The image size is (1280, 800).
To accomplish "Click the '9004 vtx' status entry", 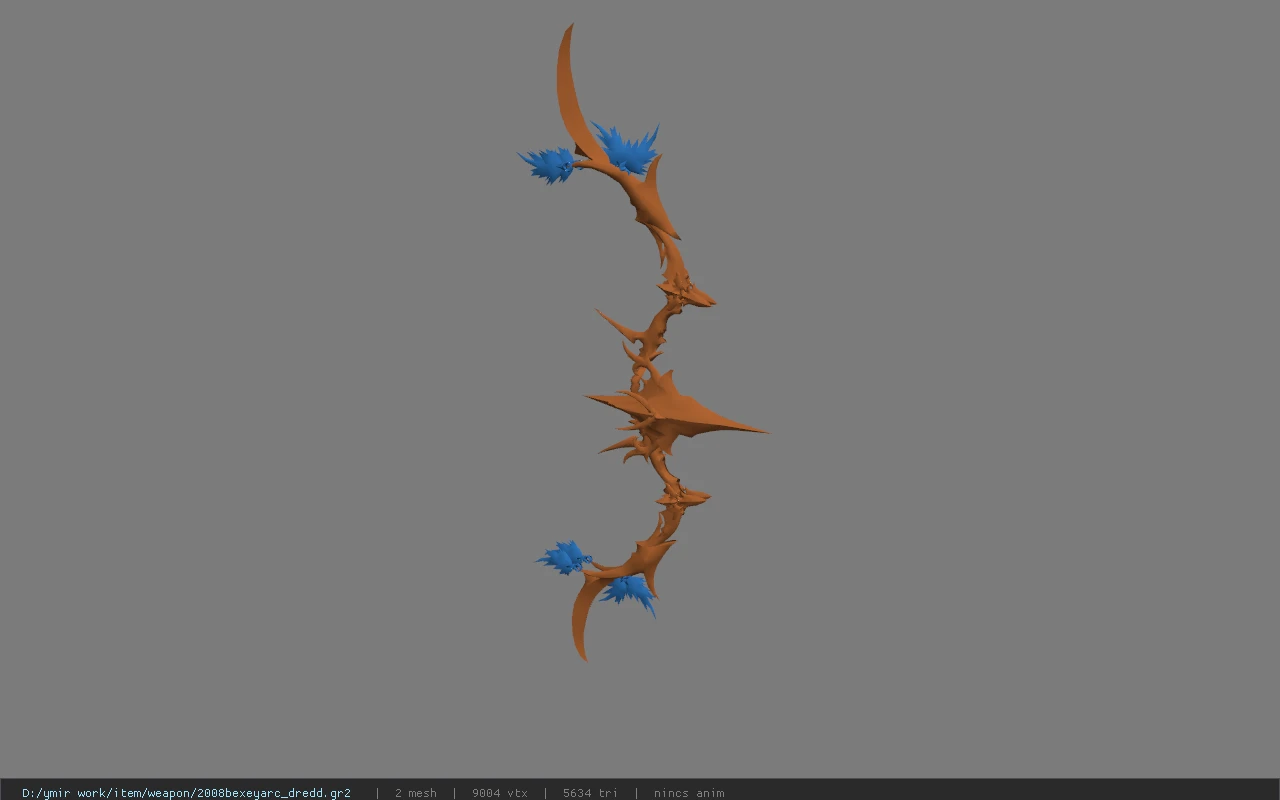I will (500, 793).
